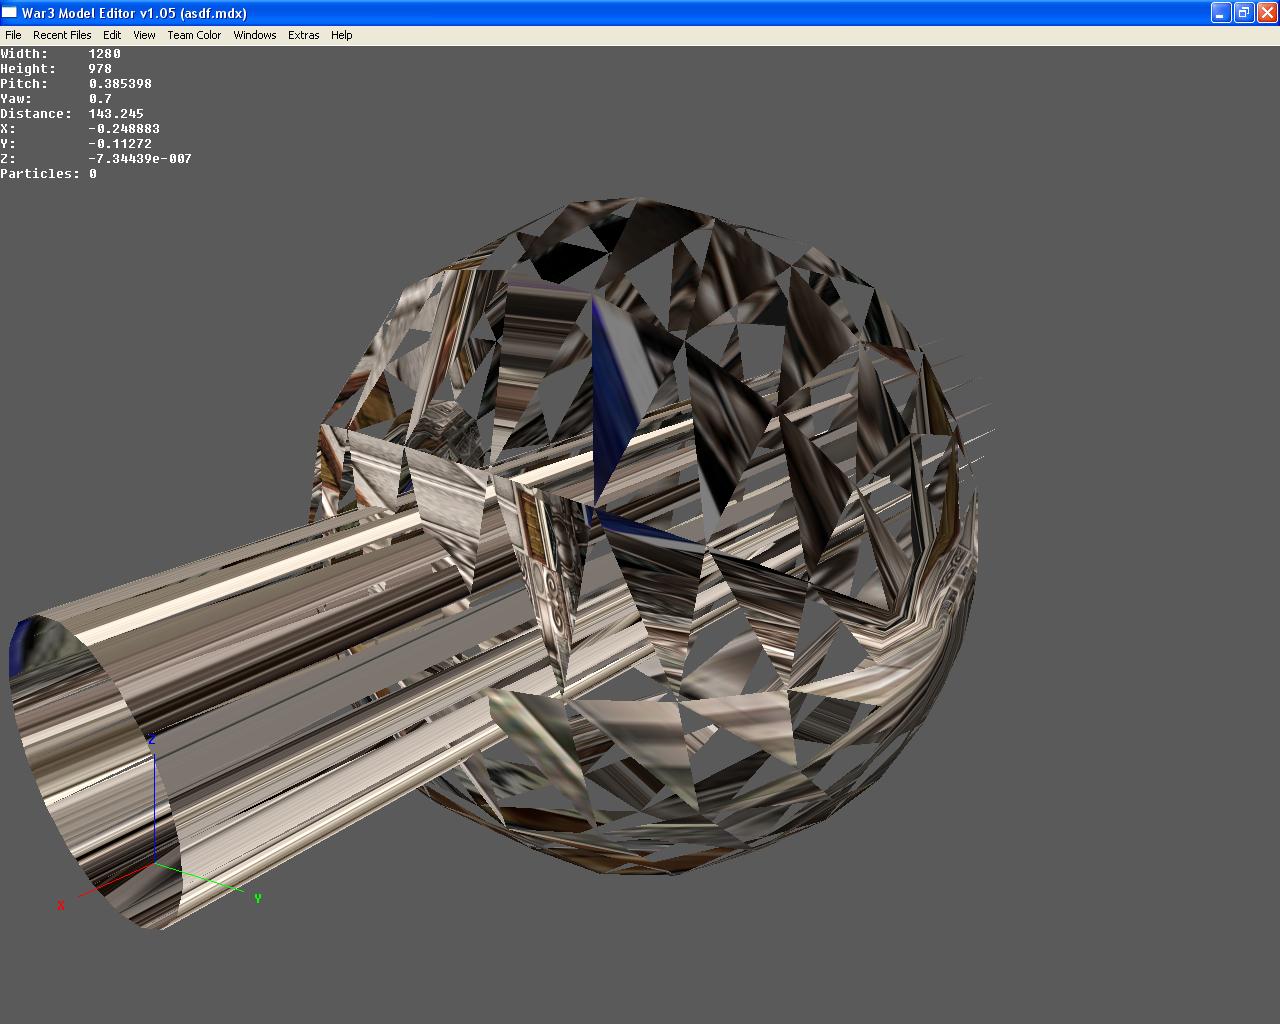1280x1024 pixels.
Task: Click the Distance value in viewport stats
Action: click(x=116, y=114)
